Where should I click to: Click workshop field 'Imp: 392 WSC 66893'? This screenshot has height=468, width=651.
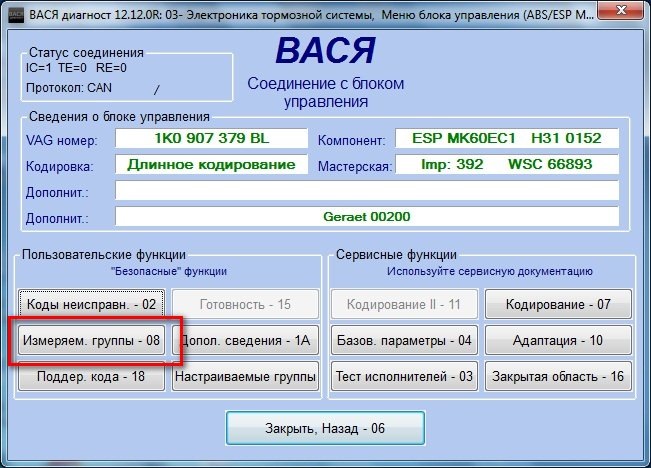coord(507,164)
